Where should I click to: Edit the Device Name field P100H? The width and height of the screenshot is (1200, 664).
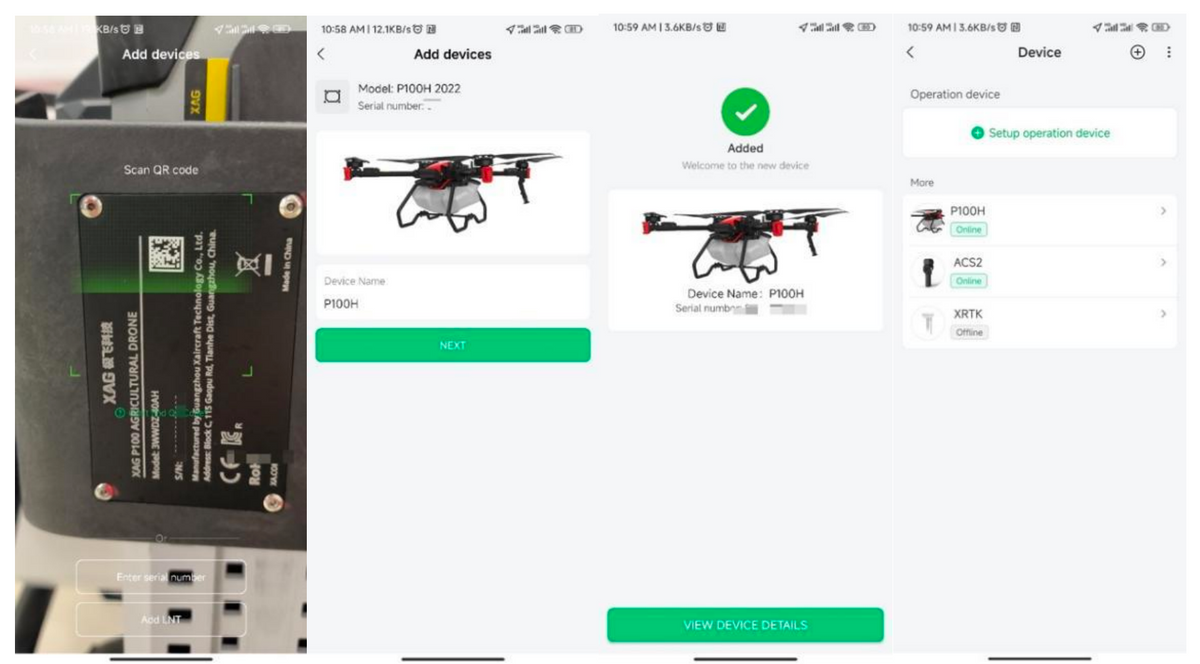pos(453,293)
